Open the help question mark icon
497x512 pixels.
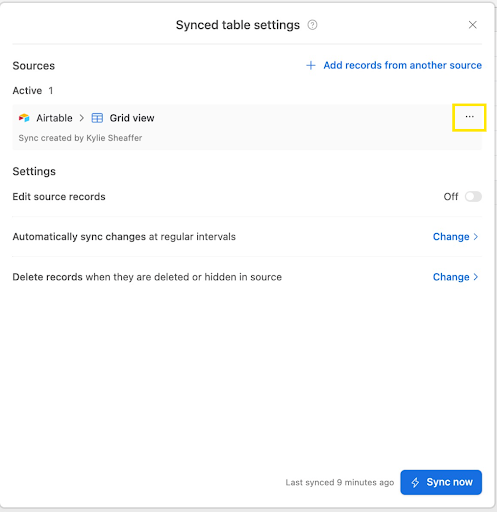click(x=312, y=25)
